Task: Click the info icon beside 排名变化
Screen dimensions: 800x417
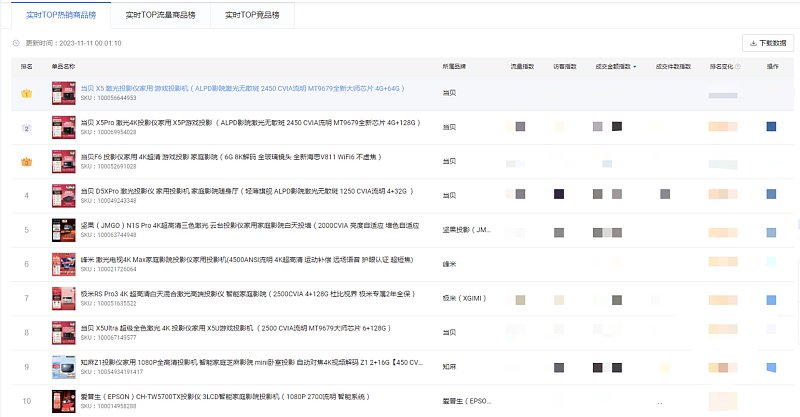Action: point(739,66)
